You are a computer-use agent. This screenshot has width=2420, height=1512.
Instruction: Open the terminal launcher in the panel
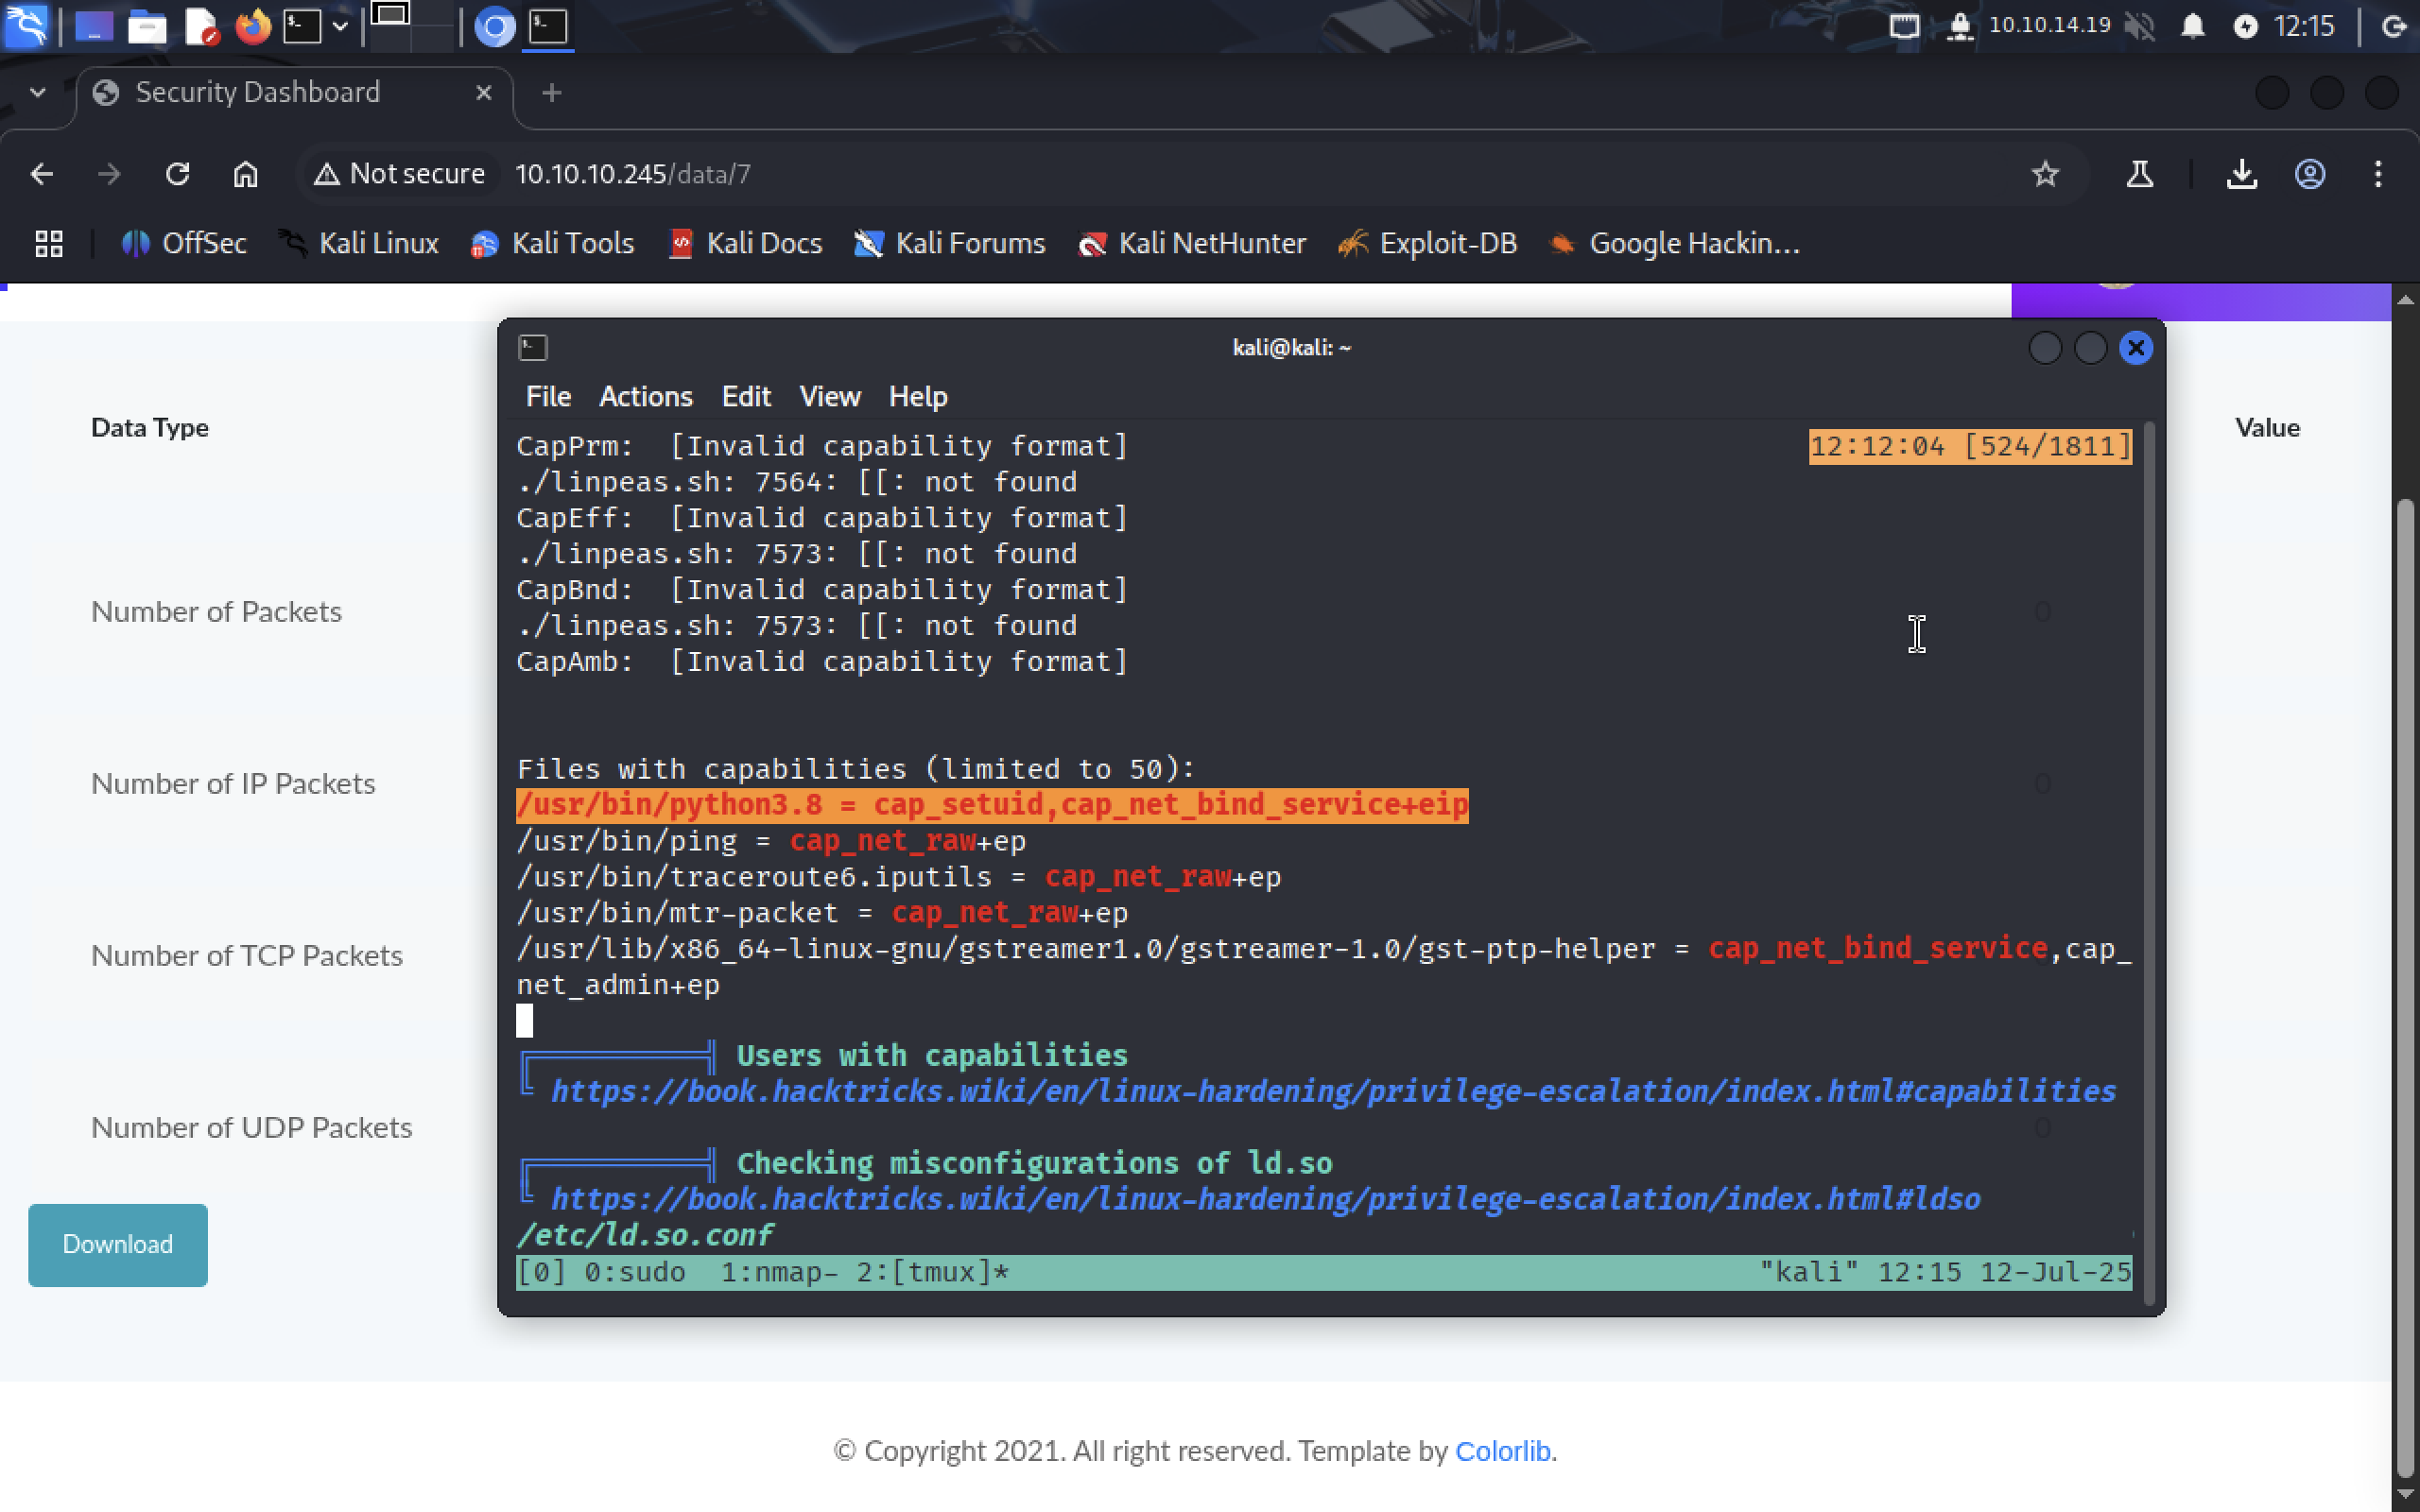pyautogui.click(x=302, y=27)
